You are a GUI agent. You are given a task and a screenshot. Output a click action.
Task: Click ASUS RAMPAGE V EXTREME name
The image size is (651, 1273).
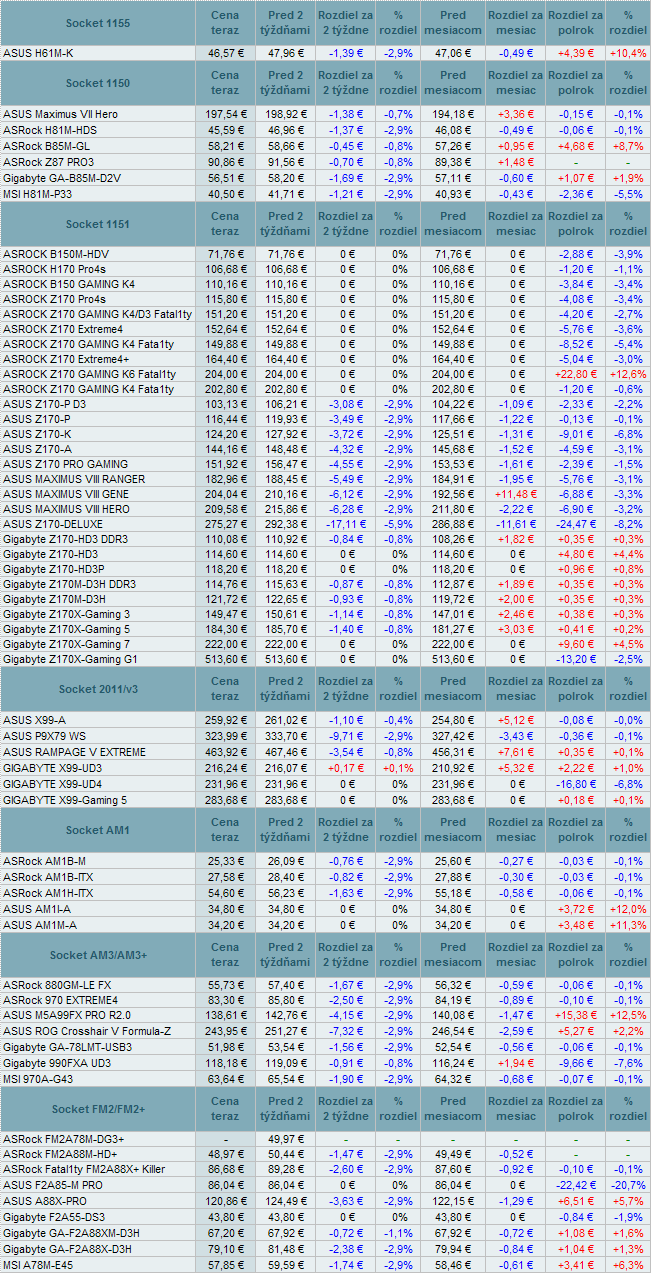[74, 751]
